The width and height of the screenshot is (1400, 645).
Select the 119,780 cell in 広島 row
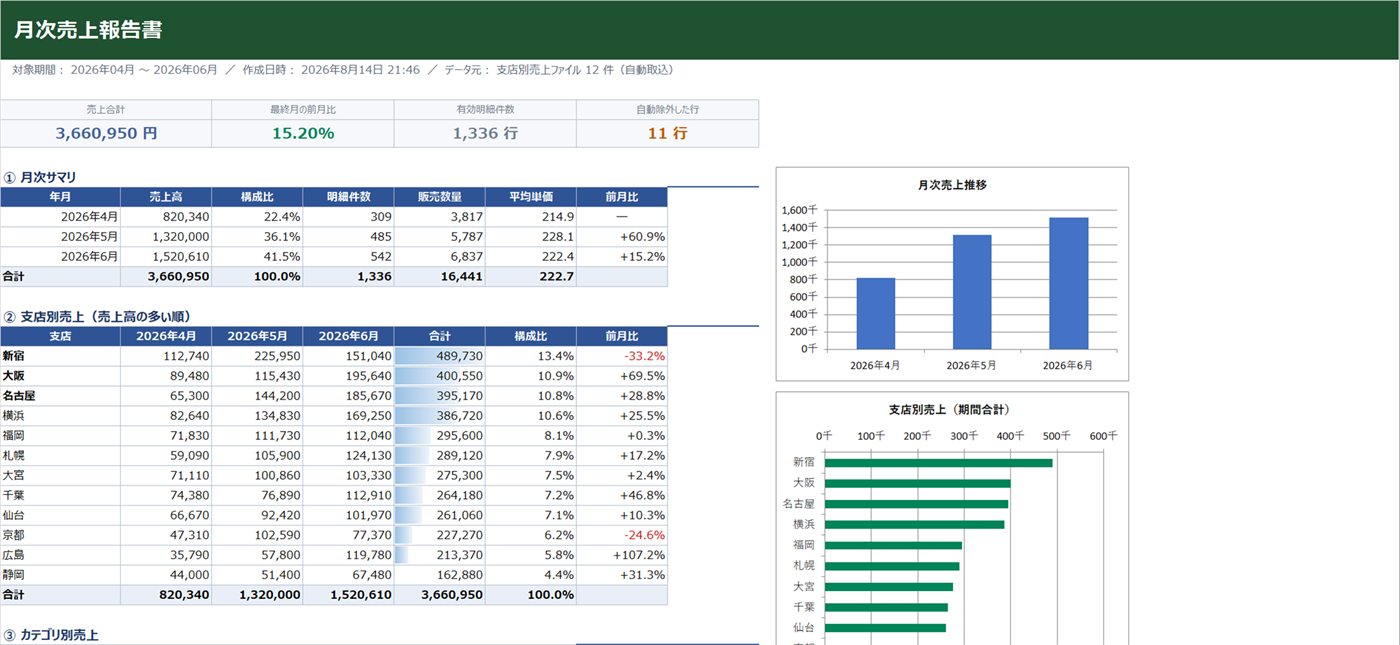tap(348, 555)
